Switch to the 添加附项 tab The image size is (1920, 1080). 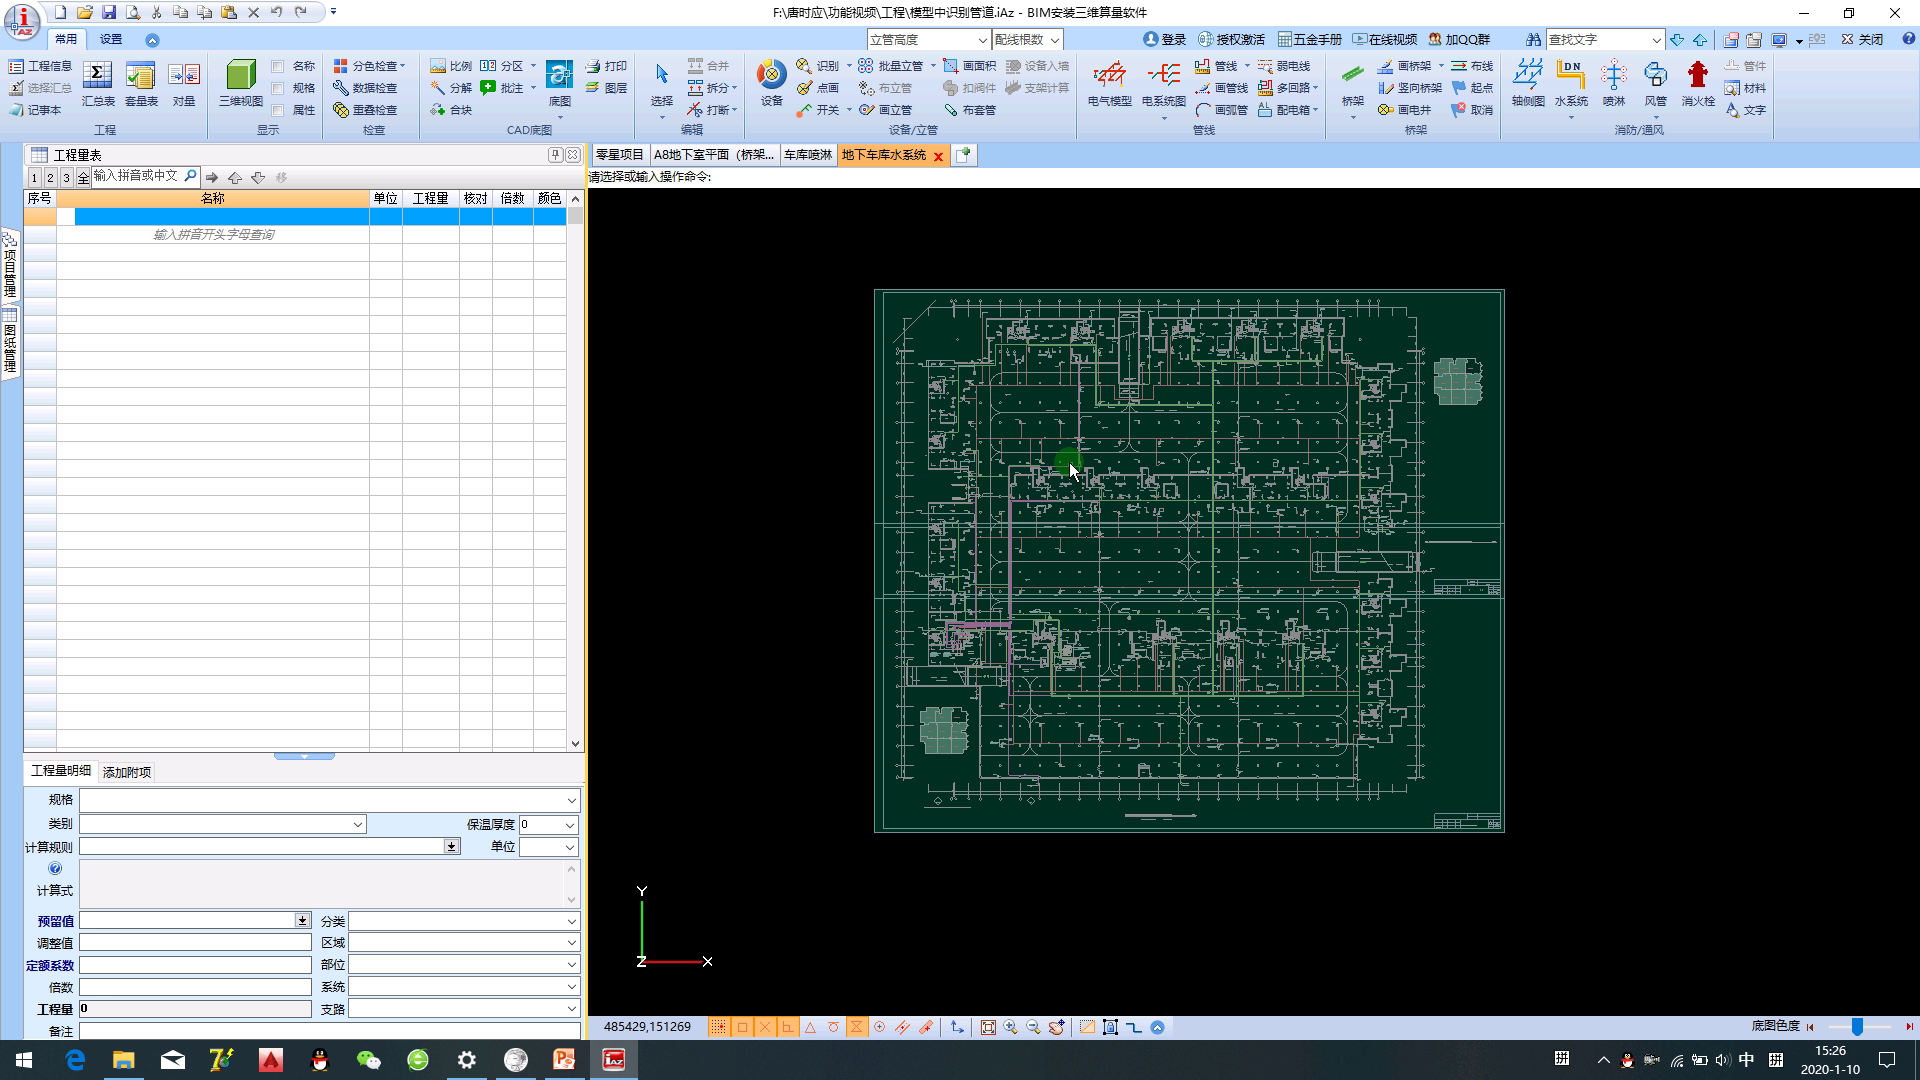[x=127, y=772]
